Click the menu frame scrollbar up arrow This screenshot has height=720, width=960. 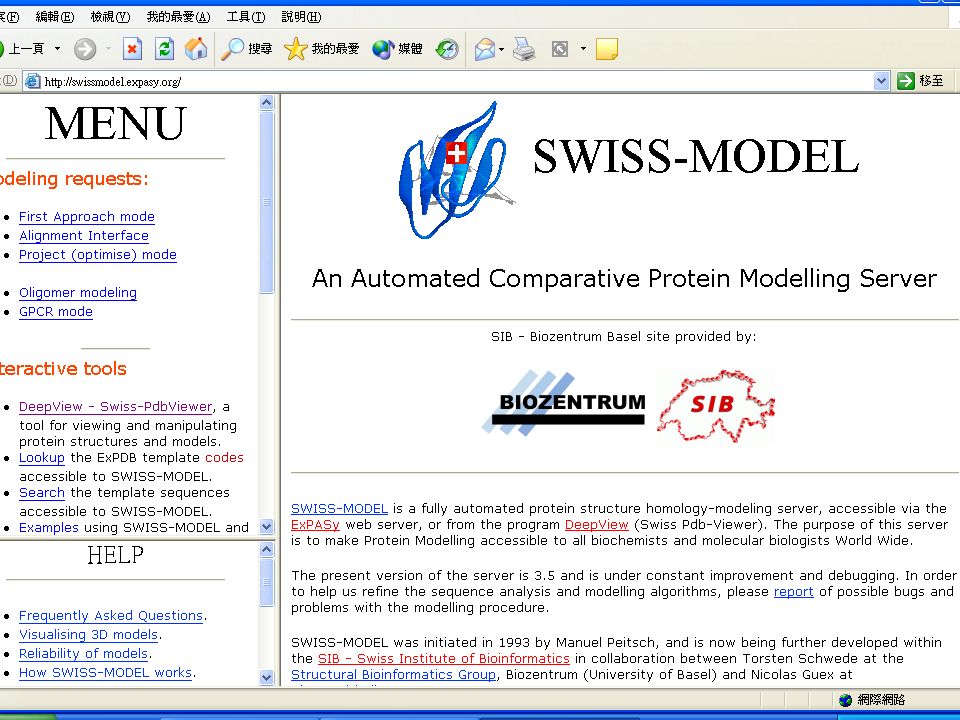tap(266, 102)
